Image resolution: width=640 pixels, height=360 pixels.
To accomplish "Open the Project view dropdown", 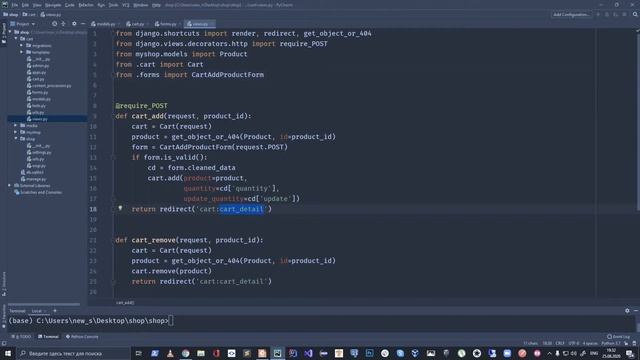I will point(23,24).
